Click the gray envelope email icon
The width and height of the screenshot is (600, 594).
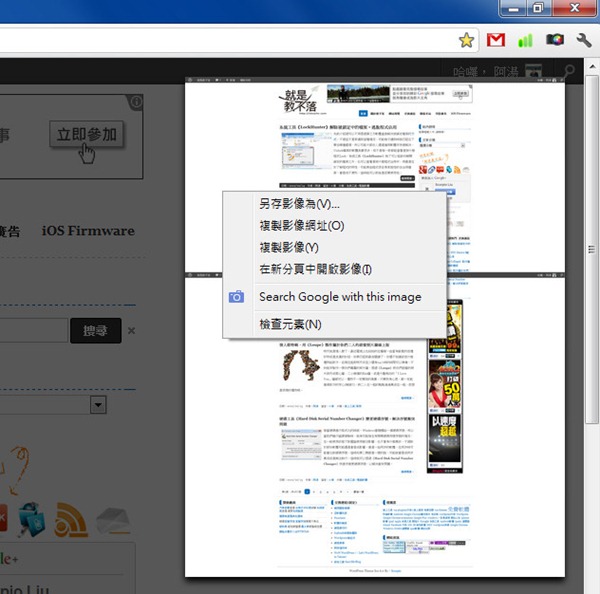coord(114,519)
